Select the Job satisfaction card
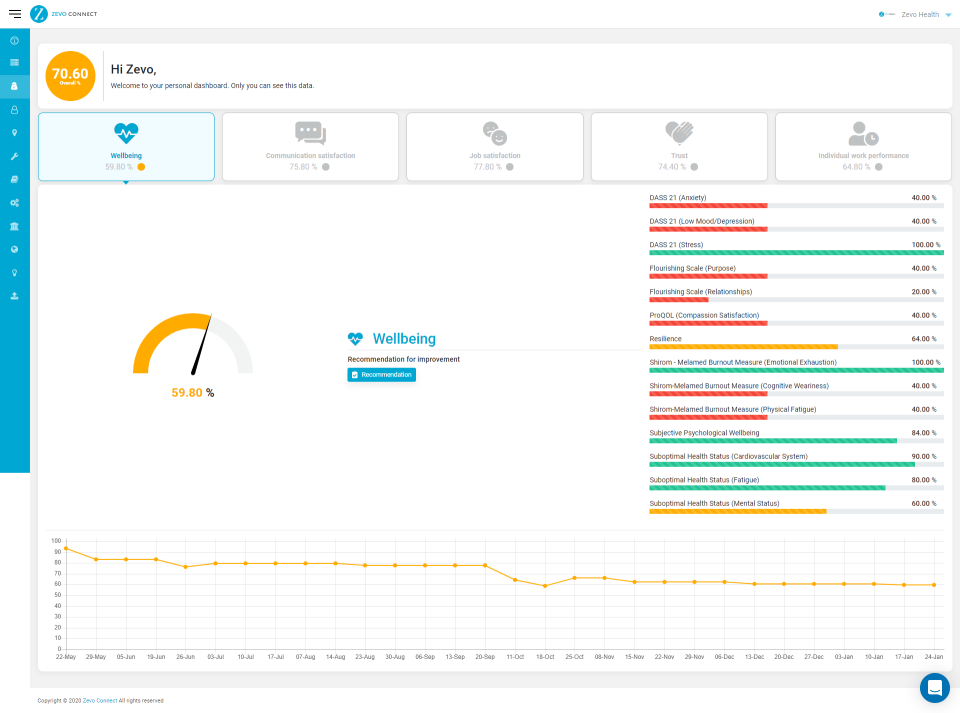 [494, 146]
